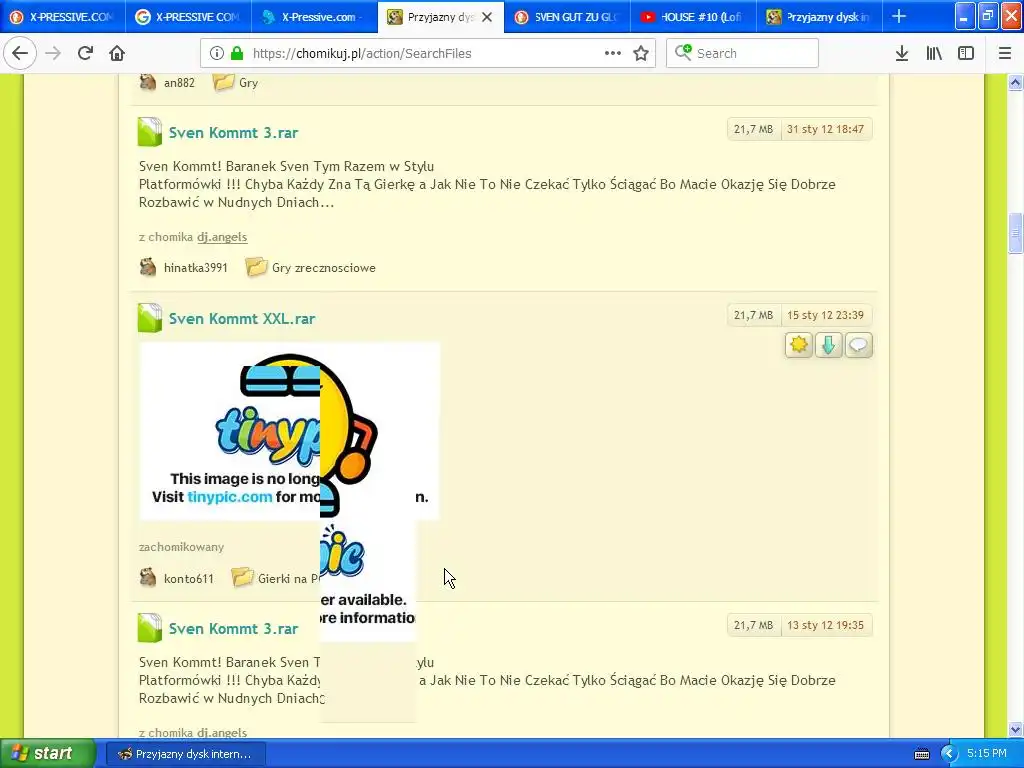This screenshot has width=1024, height=768.
Task: Open the Gry folder link
Action: [x=248, y=83]
